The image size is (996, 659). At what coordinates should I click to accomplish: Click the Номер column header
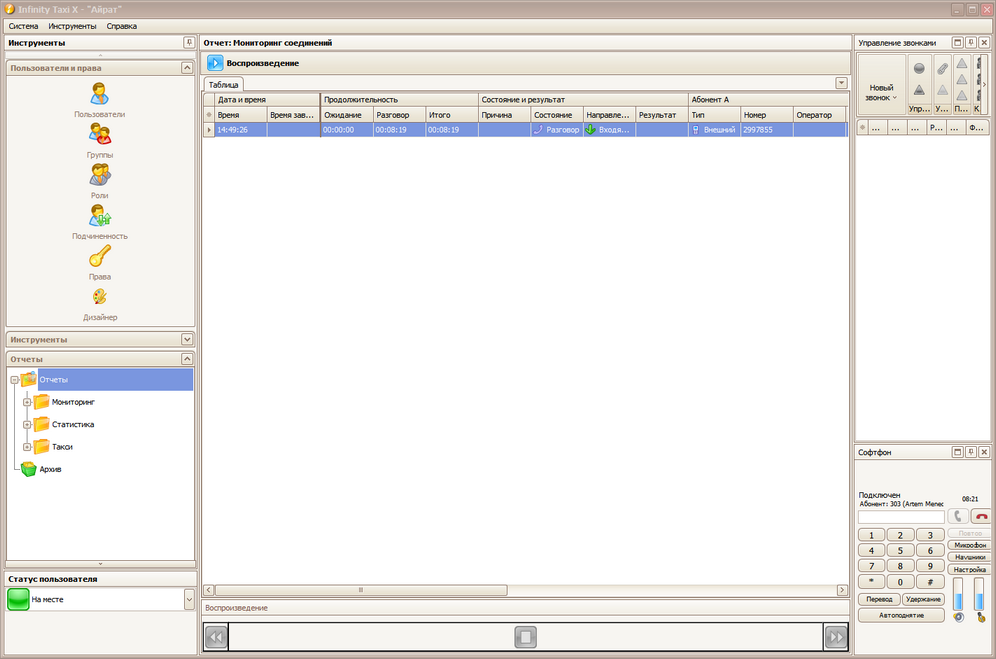(767, 115)
